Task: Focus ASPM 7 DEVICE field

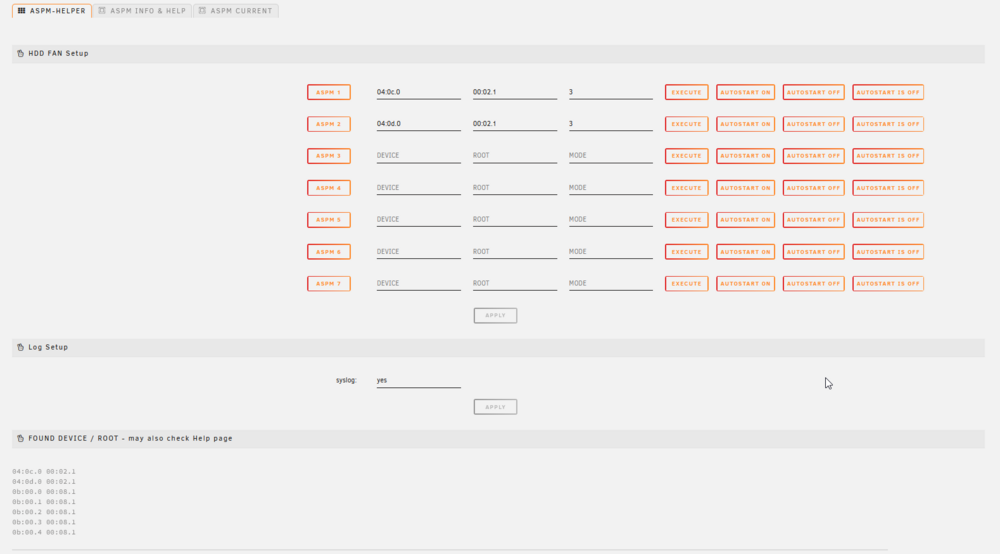Action: (418, 284)
